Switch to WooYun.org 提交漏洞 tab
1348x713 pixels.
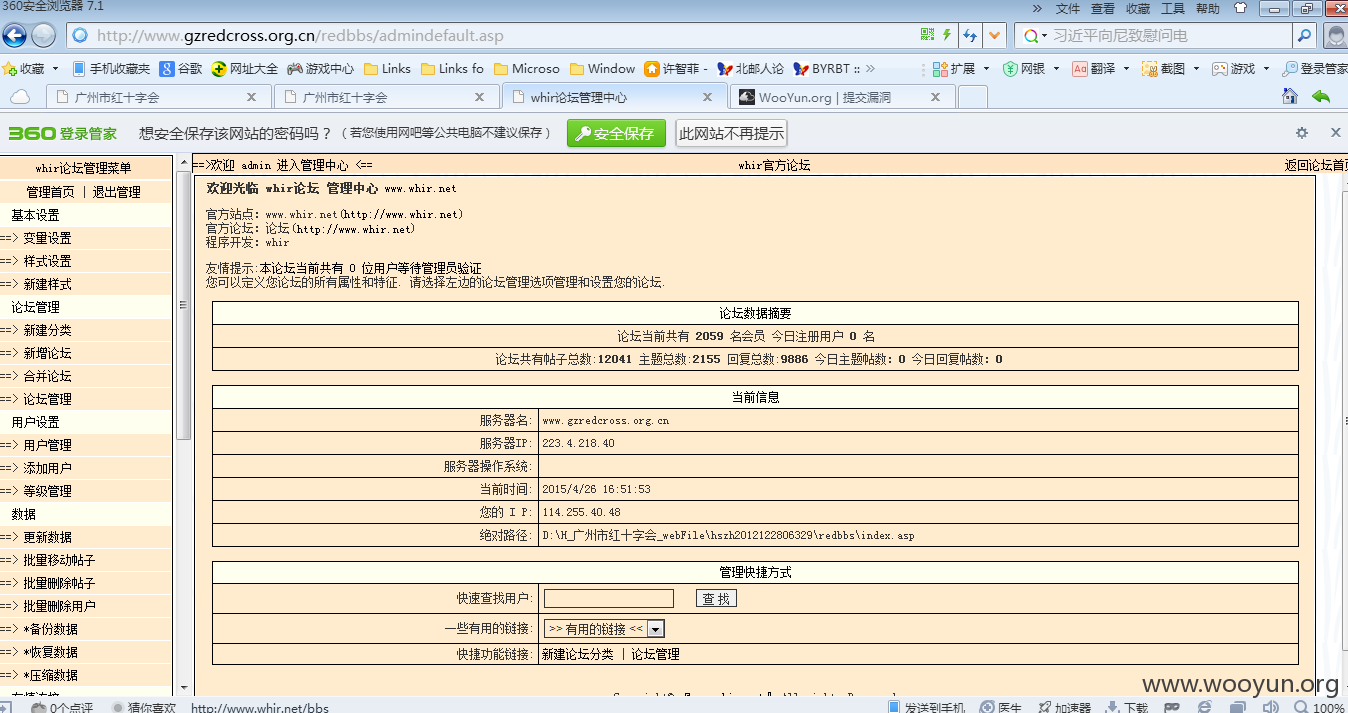coord(842,97)
